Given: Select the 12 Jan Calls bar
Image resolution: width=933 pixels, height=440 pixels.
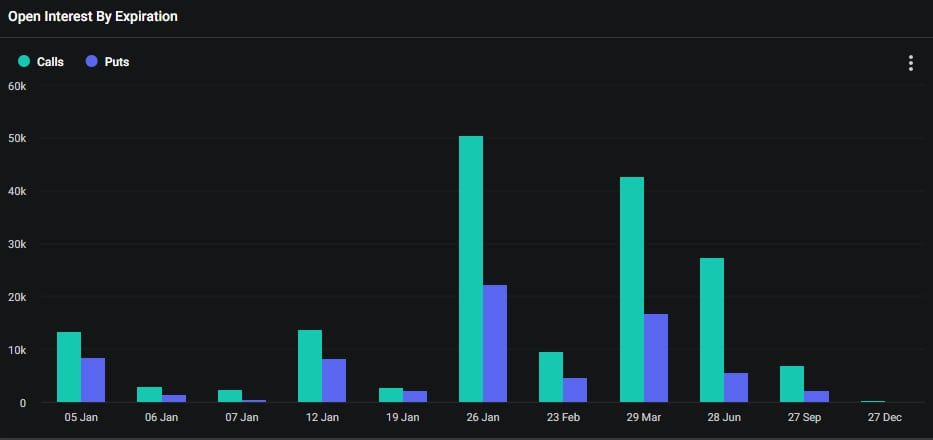Looking at the screenshot, I should coord(310,366).
